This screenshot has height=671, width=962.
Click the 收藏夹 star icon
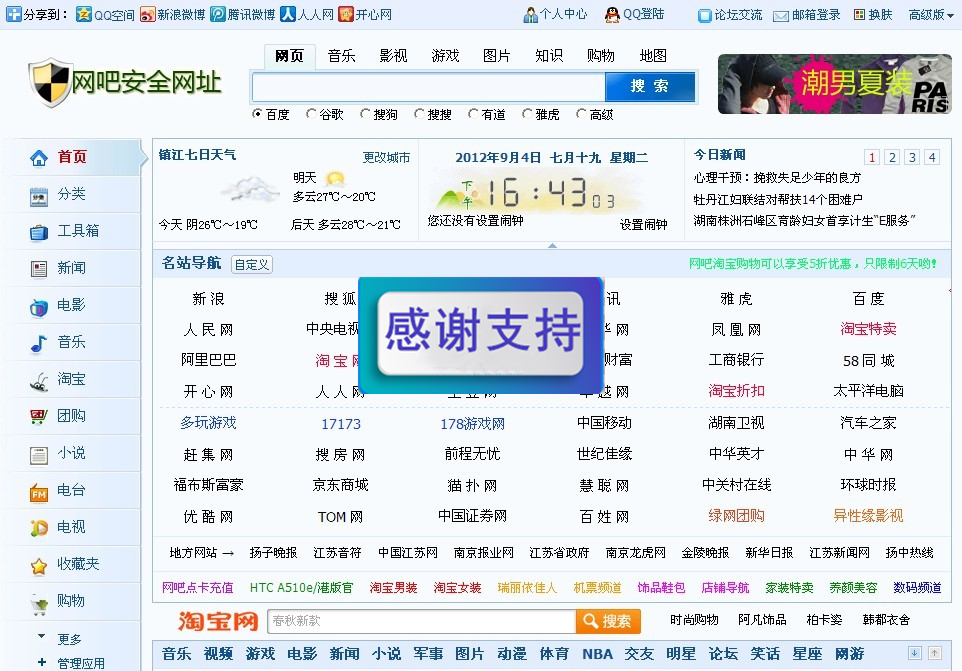click(39, 566)
